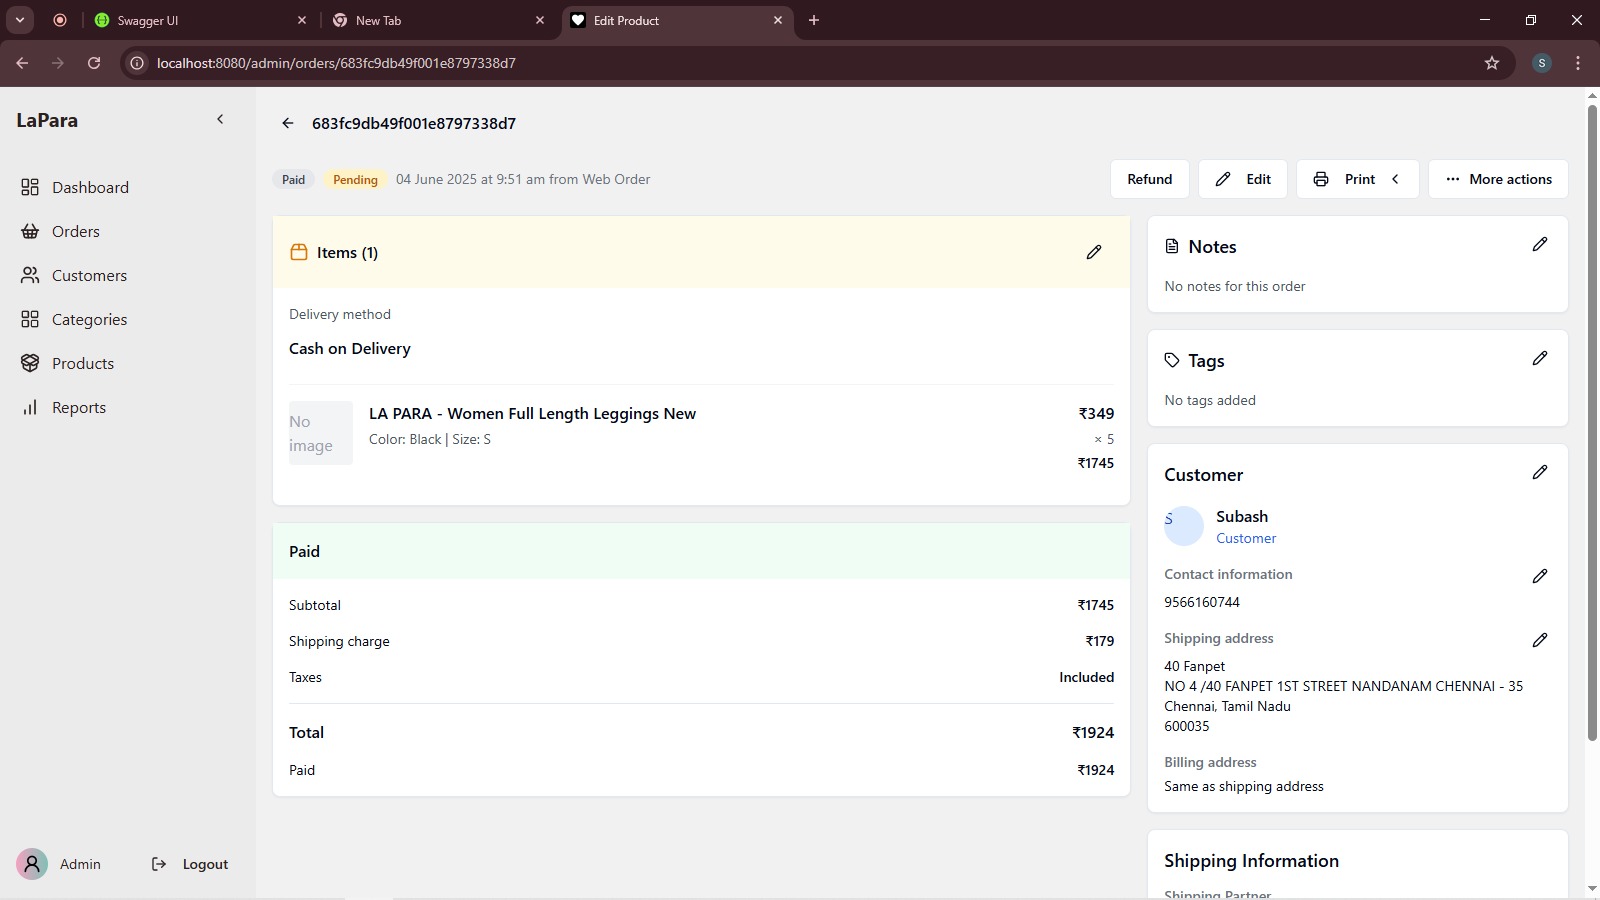Switch to the Swagger UI tab
Screen dimensions: 1600x900
pyautogui.click(x=190, y=20)
